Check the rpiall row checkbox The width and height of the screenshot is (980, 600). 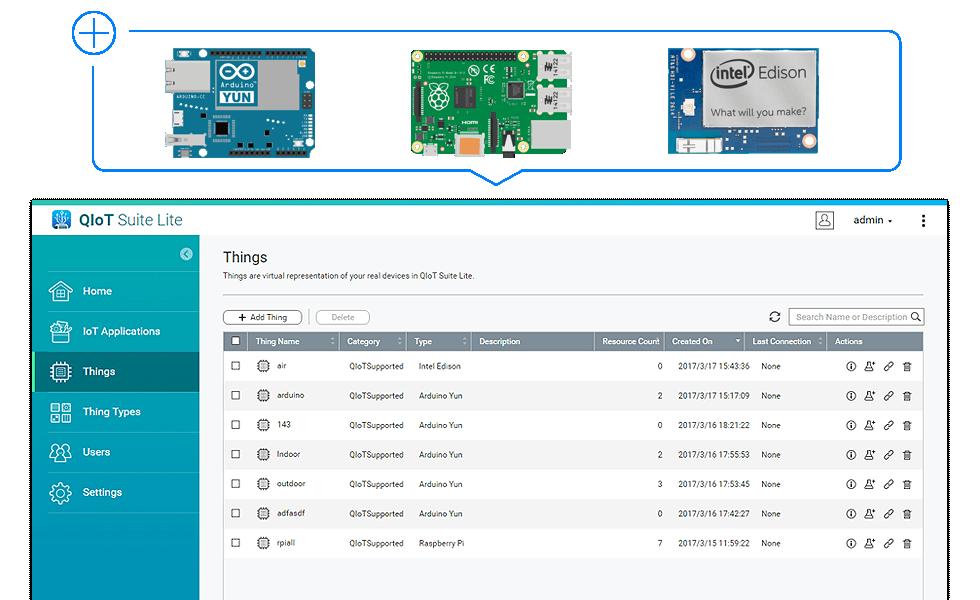pyautogui.click(x=236, y=542)
